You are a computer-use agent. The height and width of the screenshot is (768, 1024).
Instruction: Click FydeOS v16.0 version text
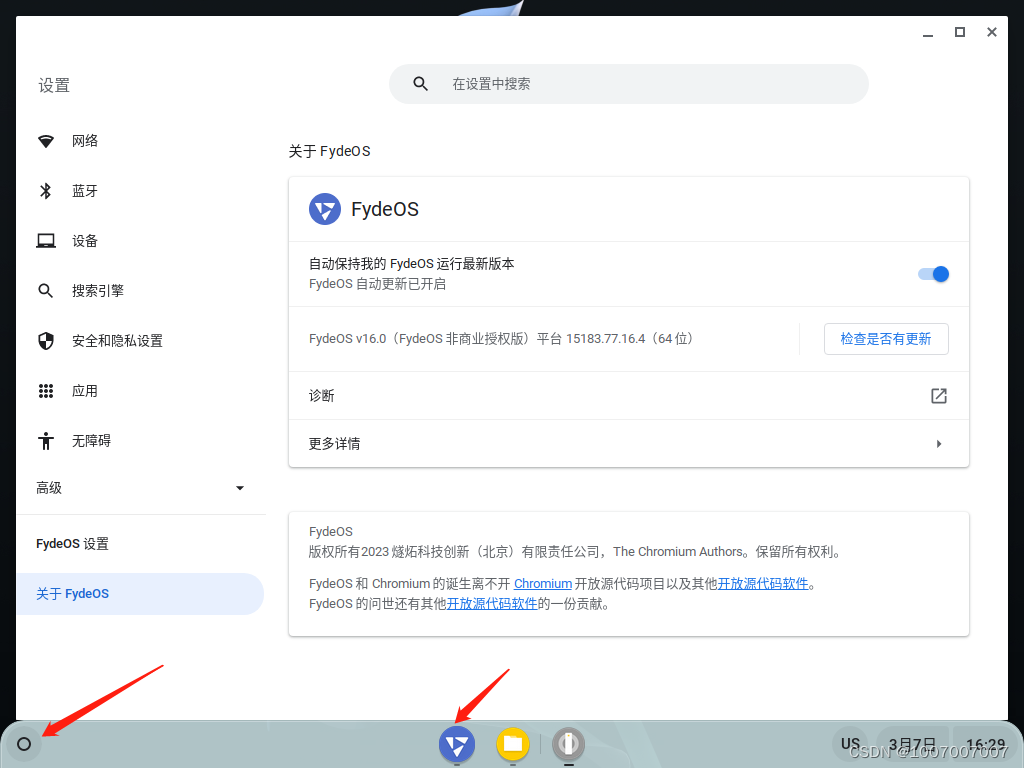point(501,339)
